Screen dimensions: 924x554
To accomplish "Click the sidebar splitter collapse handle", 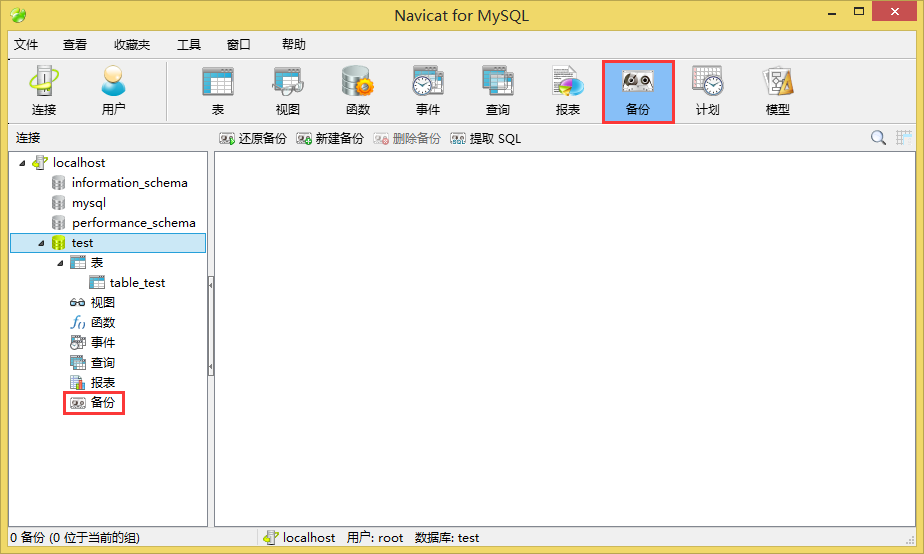I will pyautogui.click(x=211, y=326).
